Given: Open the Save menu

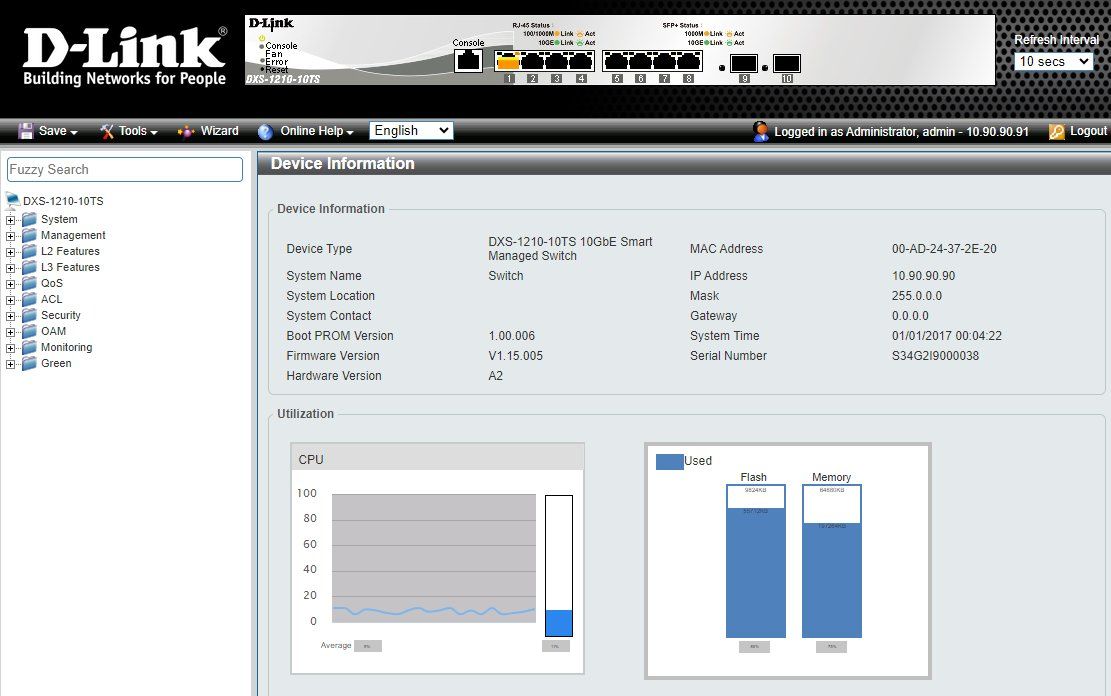Looking at the screenshot, I should [58, 131].
